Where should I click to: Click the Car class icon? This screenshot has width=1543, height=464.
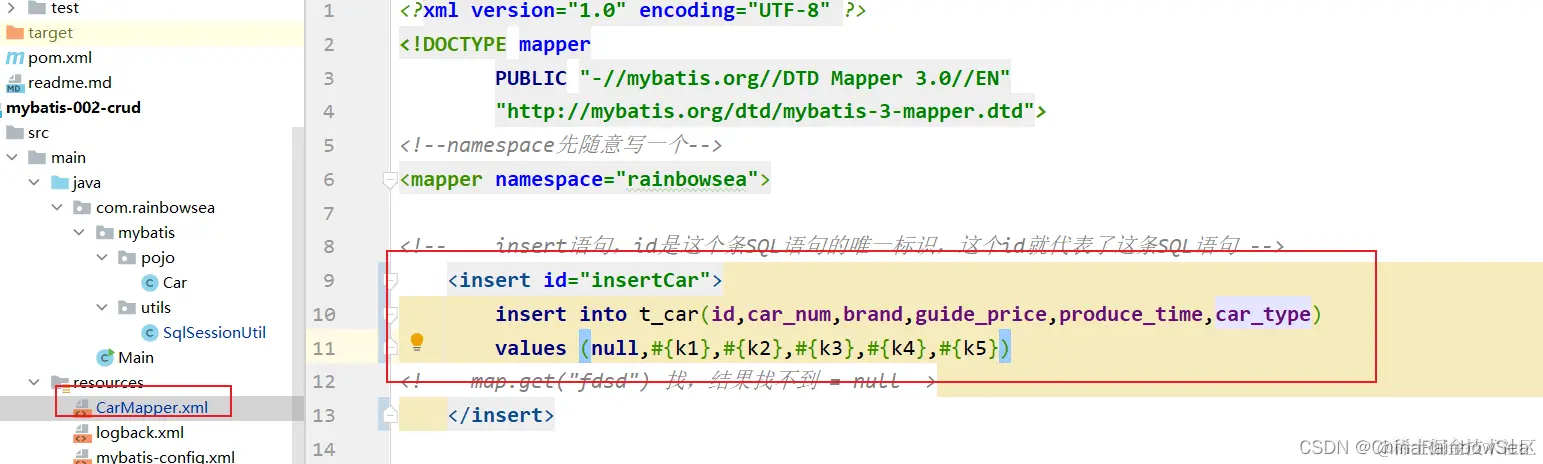point(151,283)
